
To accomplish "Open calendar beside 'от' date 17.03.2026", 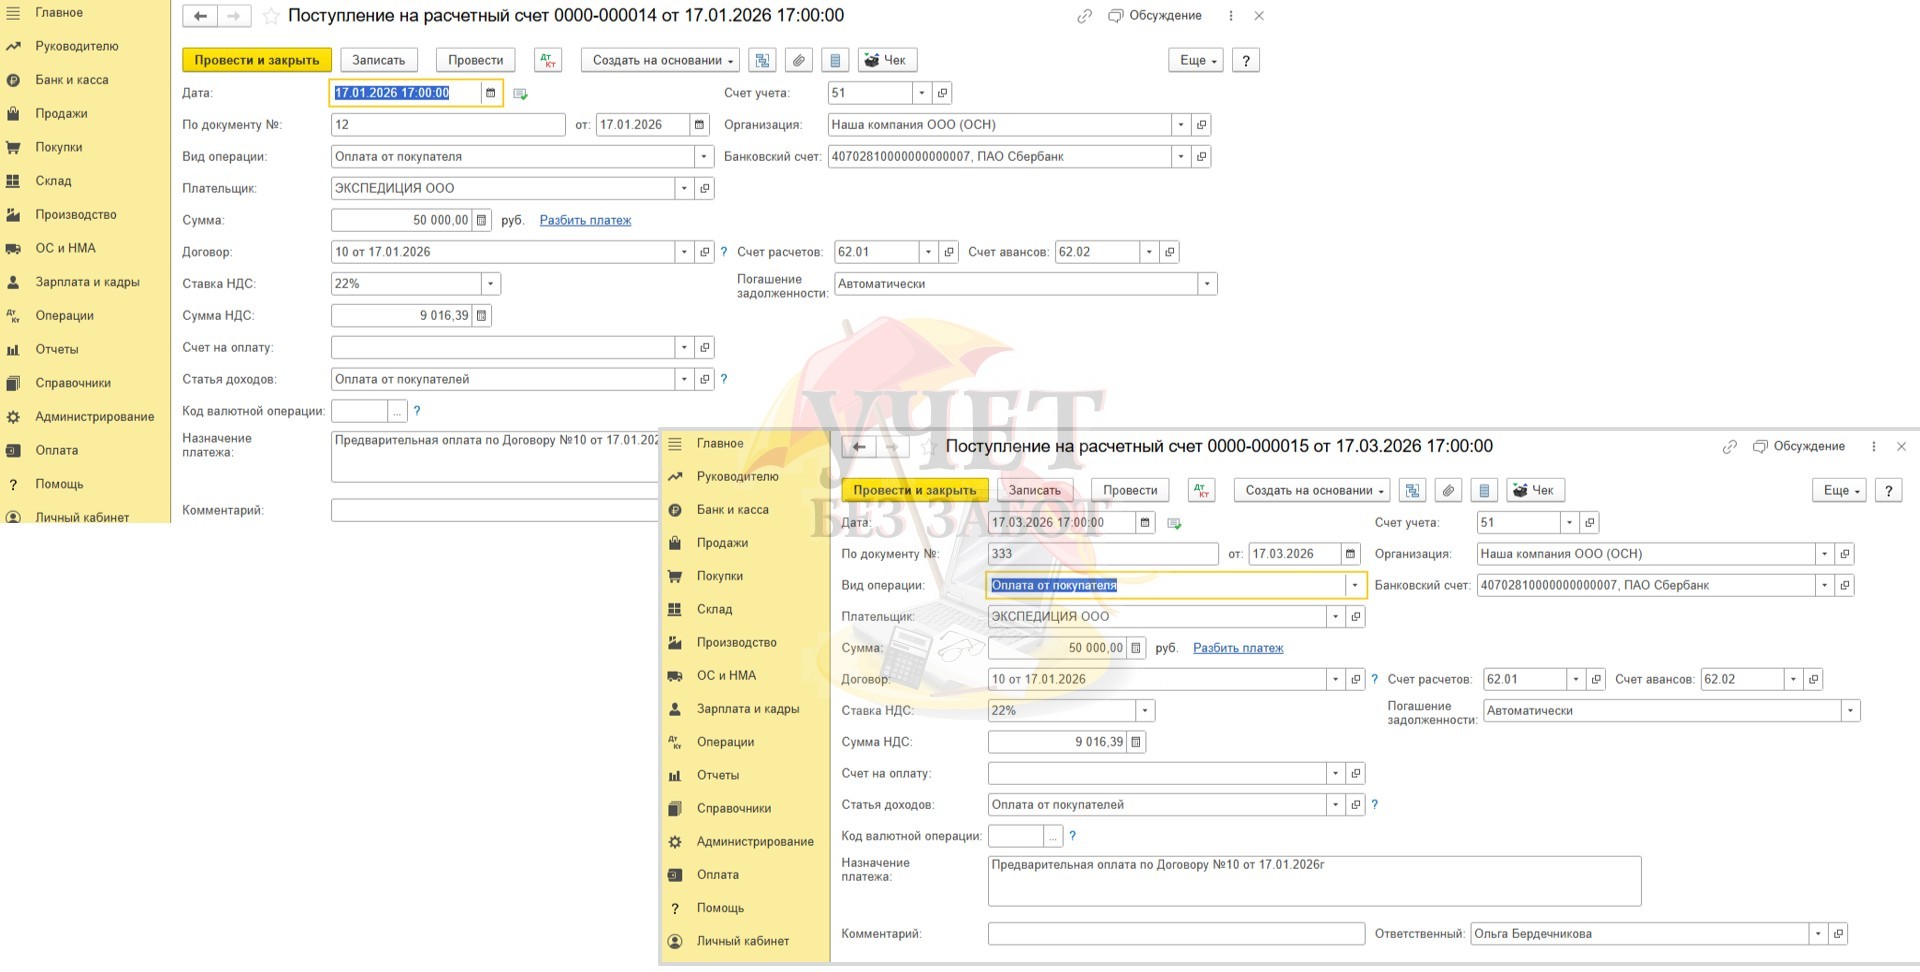I will click(x=1350, y=554).
